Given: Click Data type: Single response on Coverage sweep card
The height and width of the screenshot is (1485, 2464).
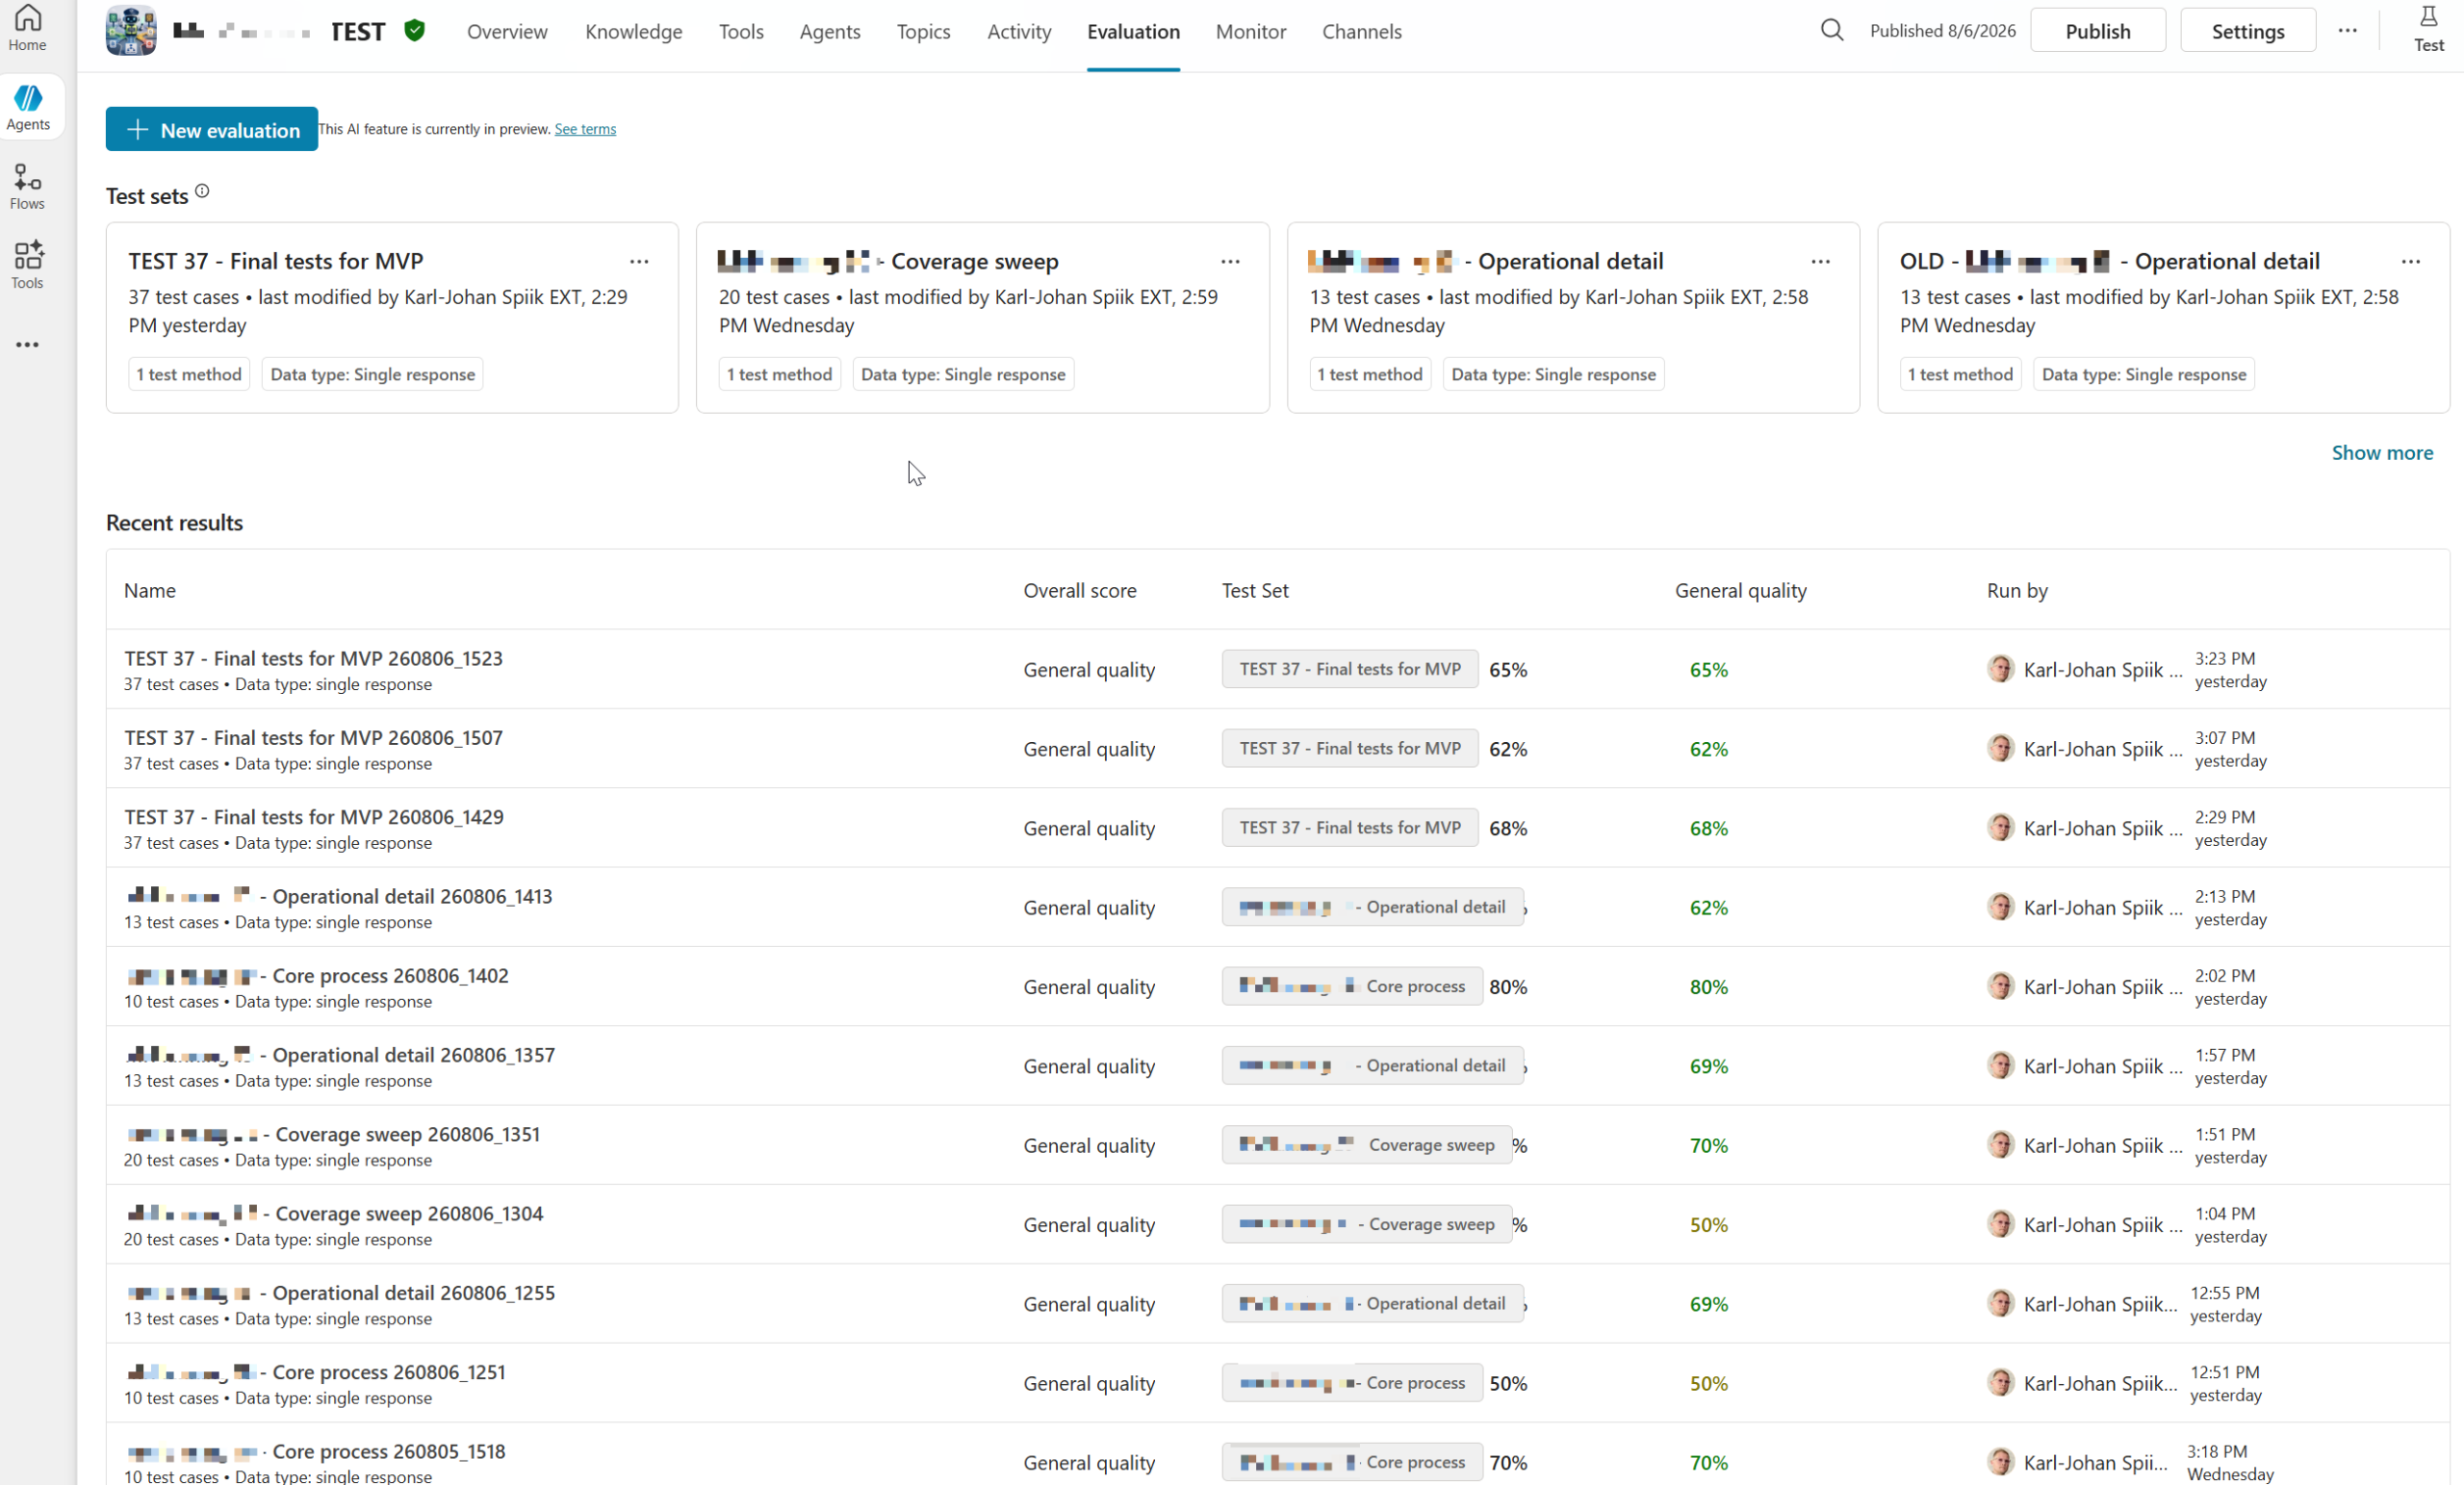Looking at the screenshot, I should (x=963, y=374).
